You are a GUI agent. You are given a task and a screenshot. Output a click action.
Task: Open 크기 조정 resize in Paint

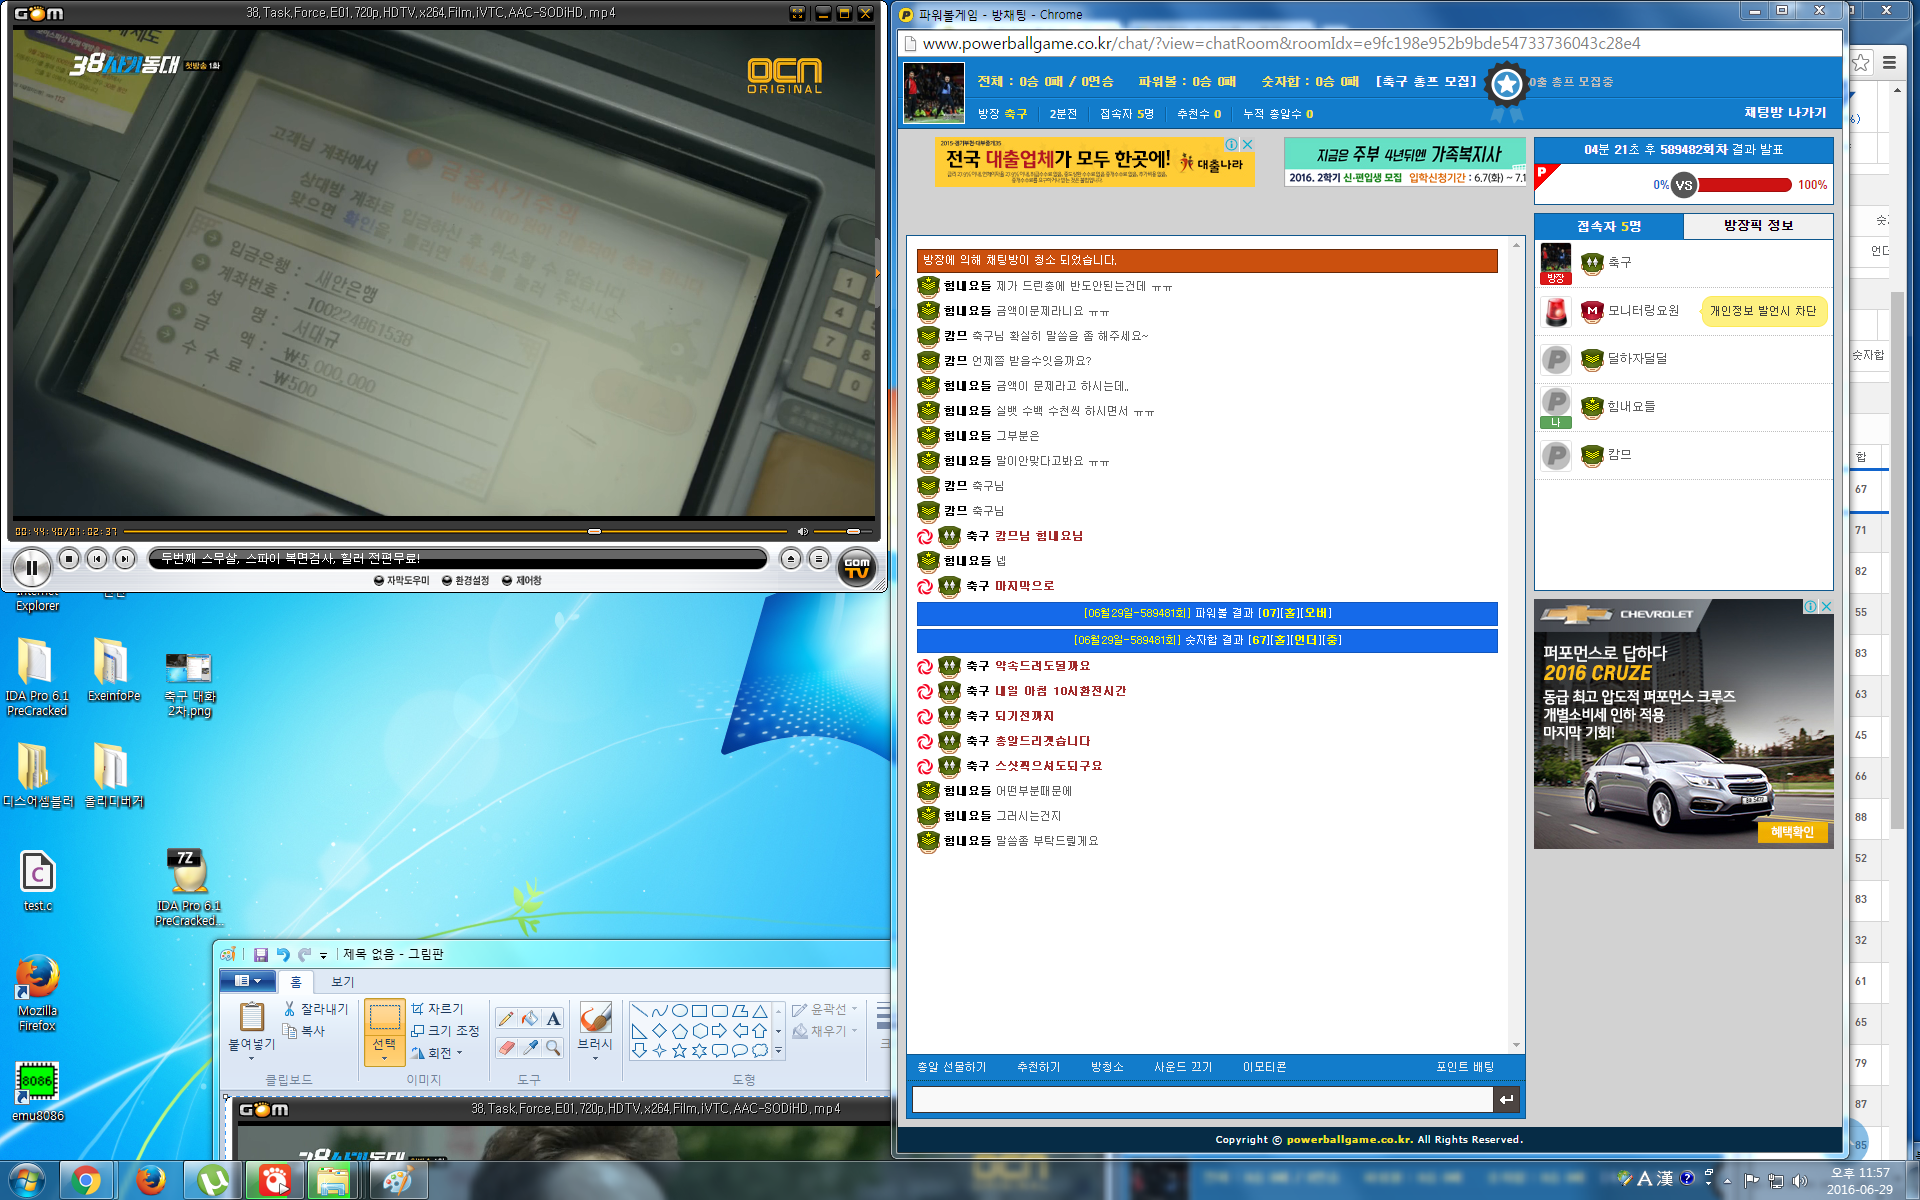(x=445, y=1031)
